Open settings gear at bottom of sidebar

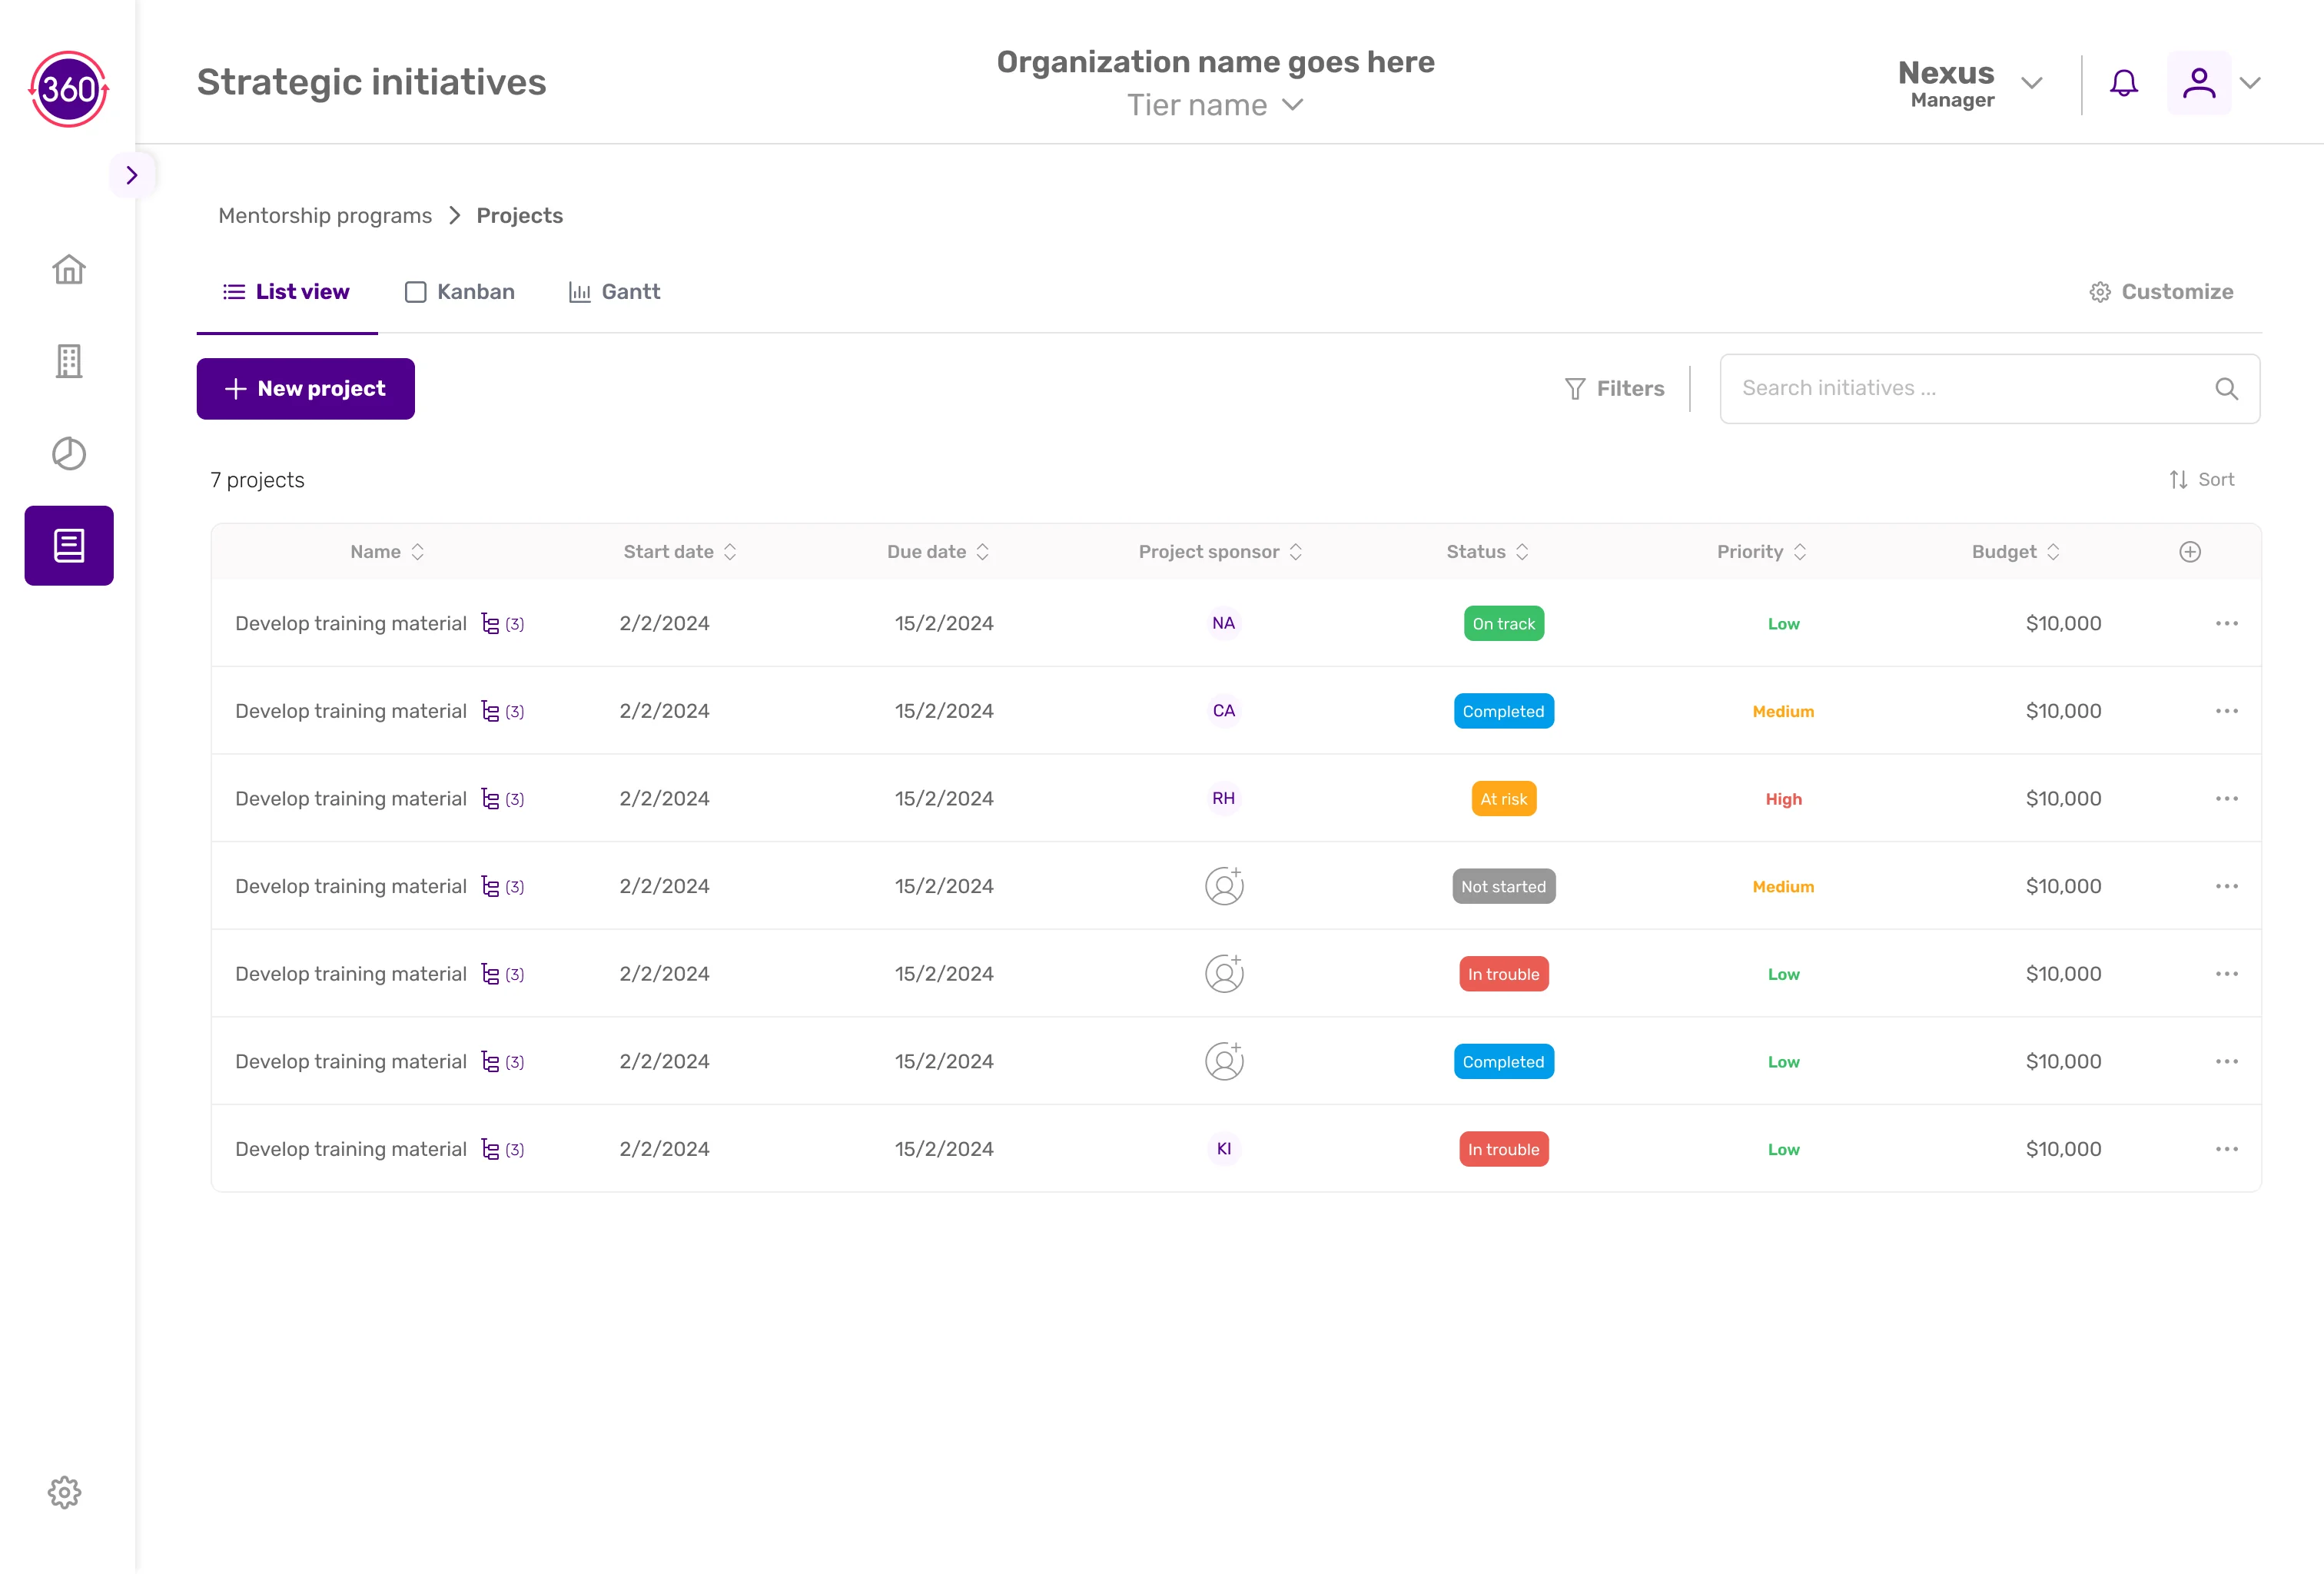[x=64, y=1492]
